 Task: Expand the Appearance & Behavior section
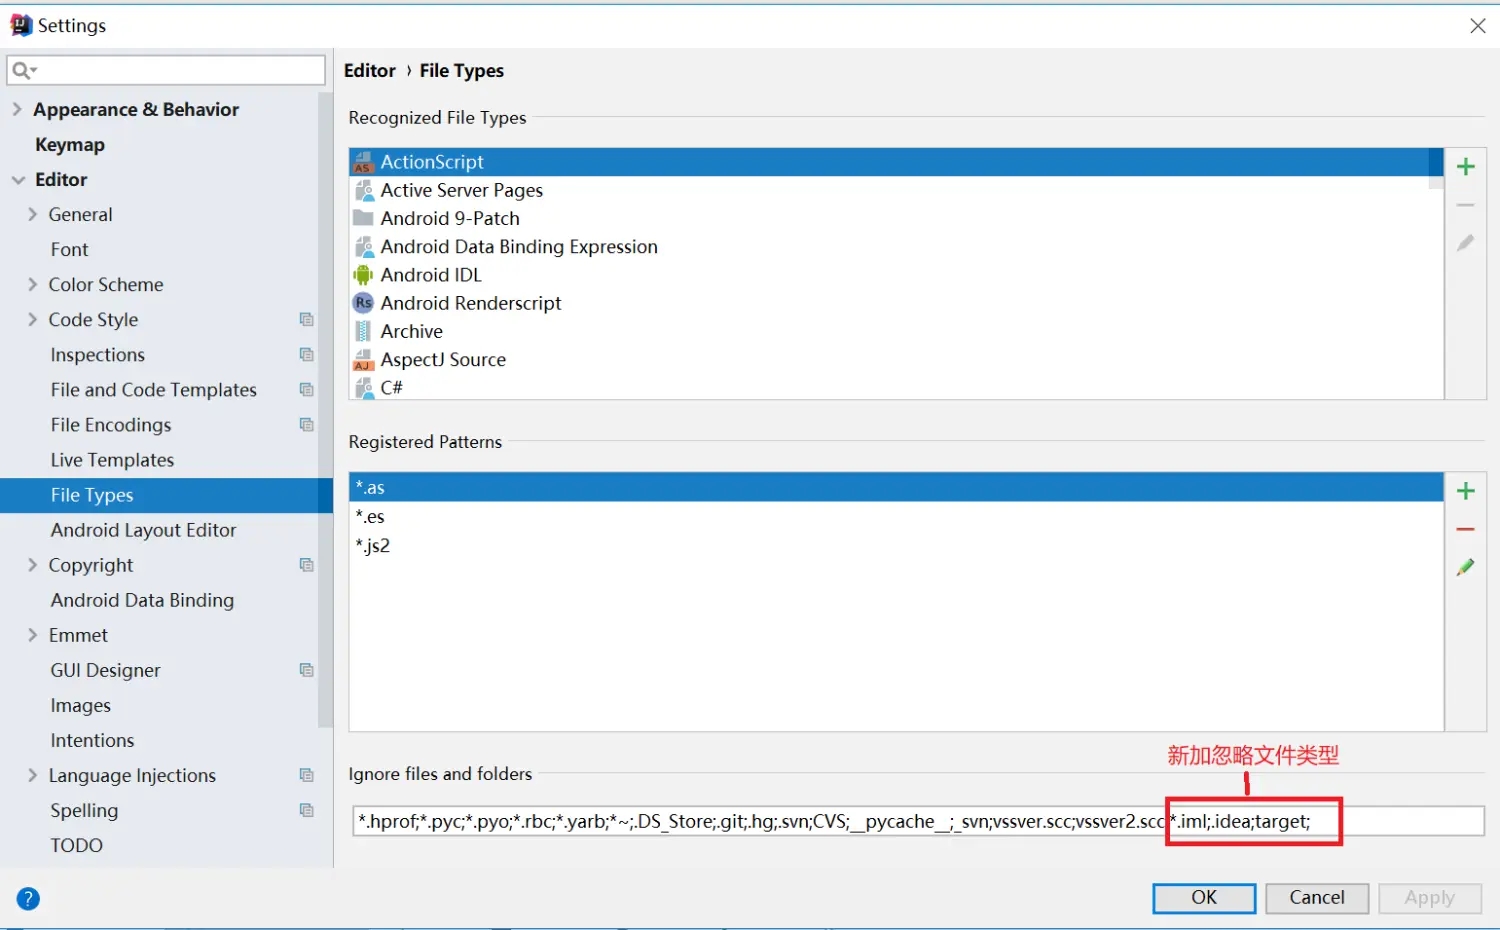point(17,109)
